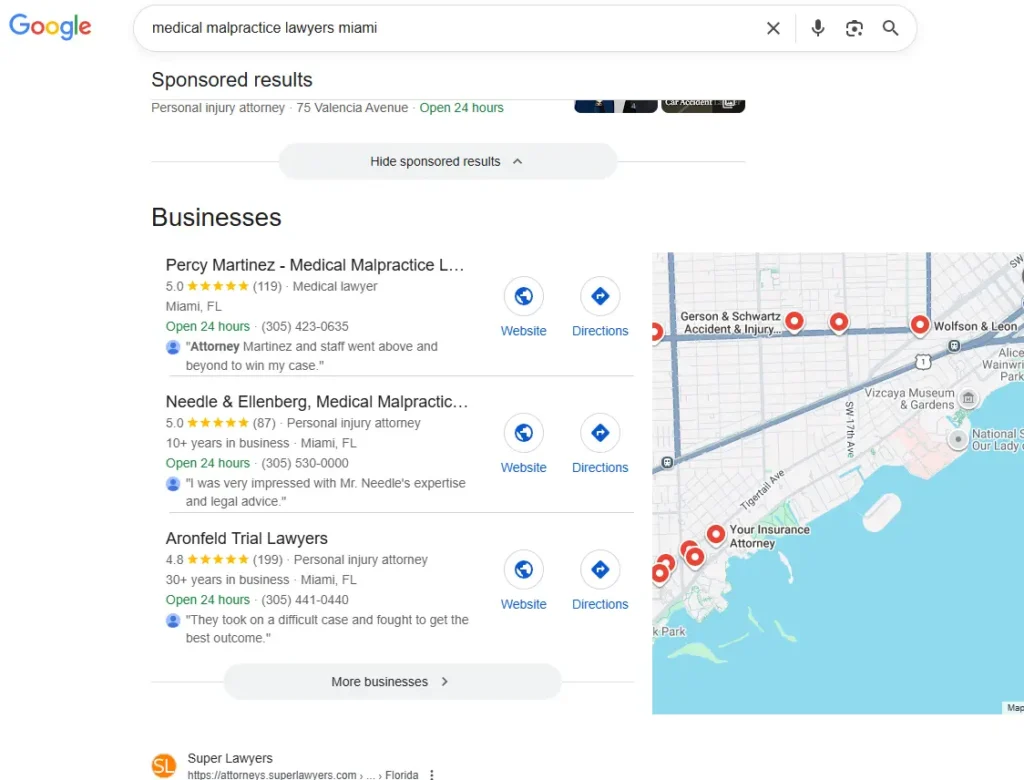This screenshot has height=780, width=1024.
Task: Click the Google logo
Action: 50,27
